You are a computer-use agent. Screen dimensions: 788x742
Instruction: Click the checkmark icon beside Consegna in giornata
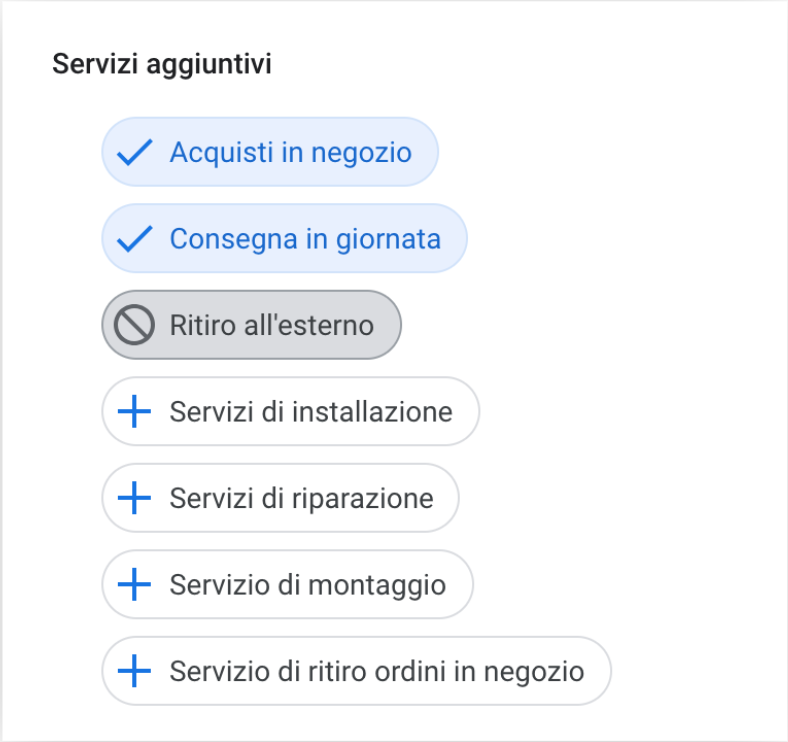[x=134, y=239]
